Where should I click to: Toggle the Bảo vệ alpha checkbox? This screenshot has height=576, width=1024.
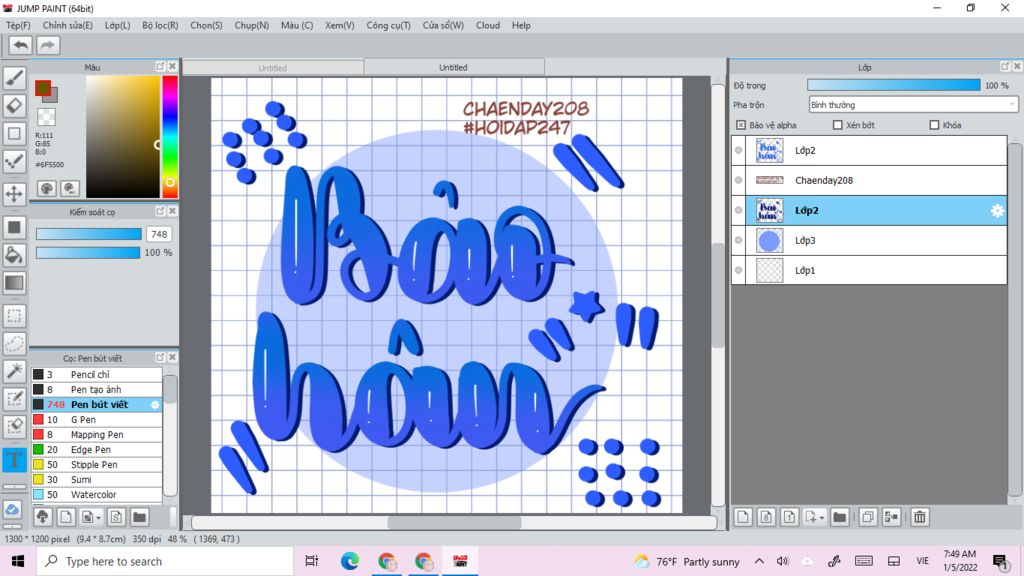click(741, 125)
